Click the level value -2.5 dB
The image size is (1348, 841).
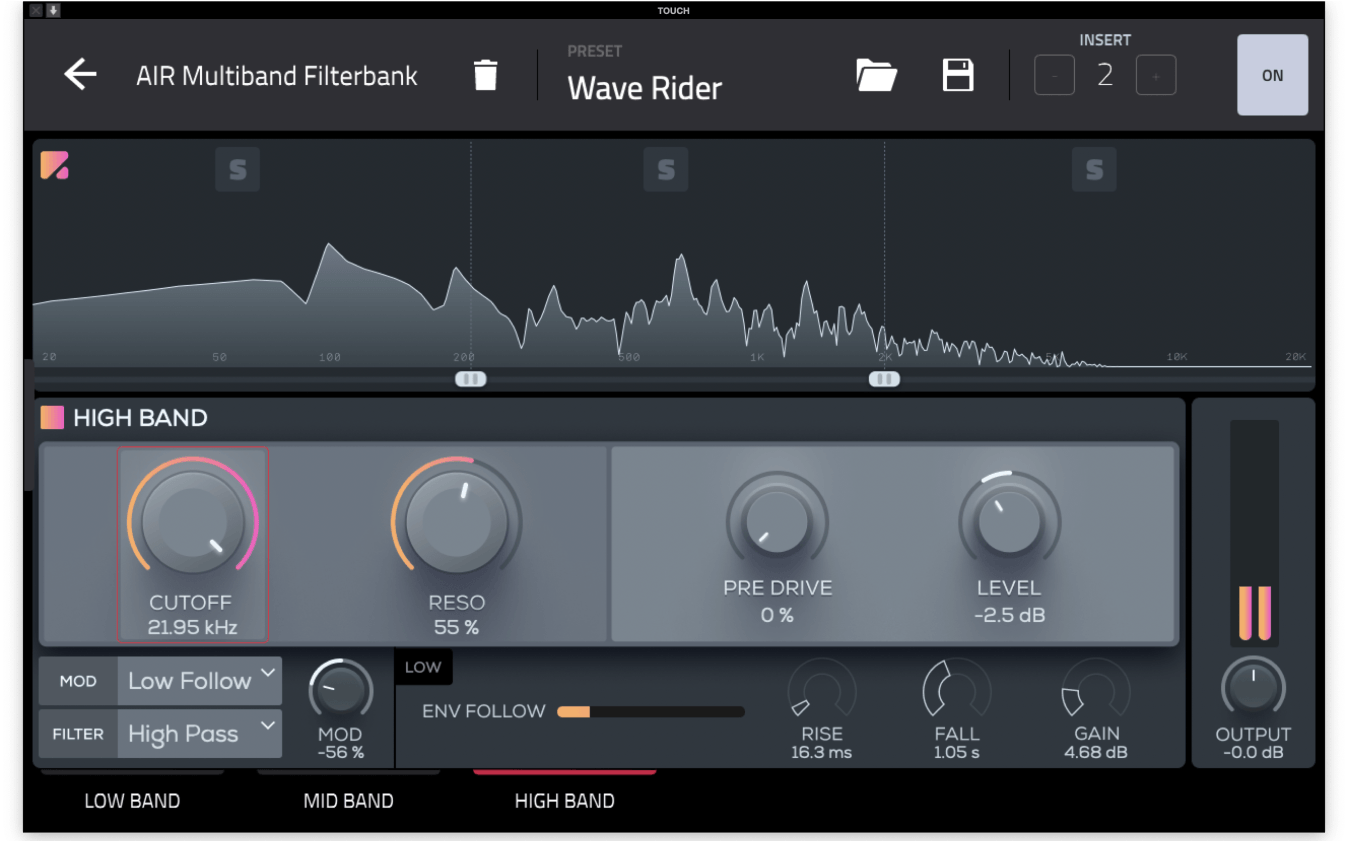click(1009, 615)
